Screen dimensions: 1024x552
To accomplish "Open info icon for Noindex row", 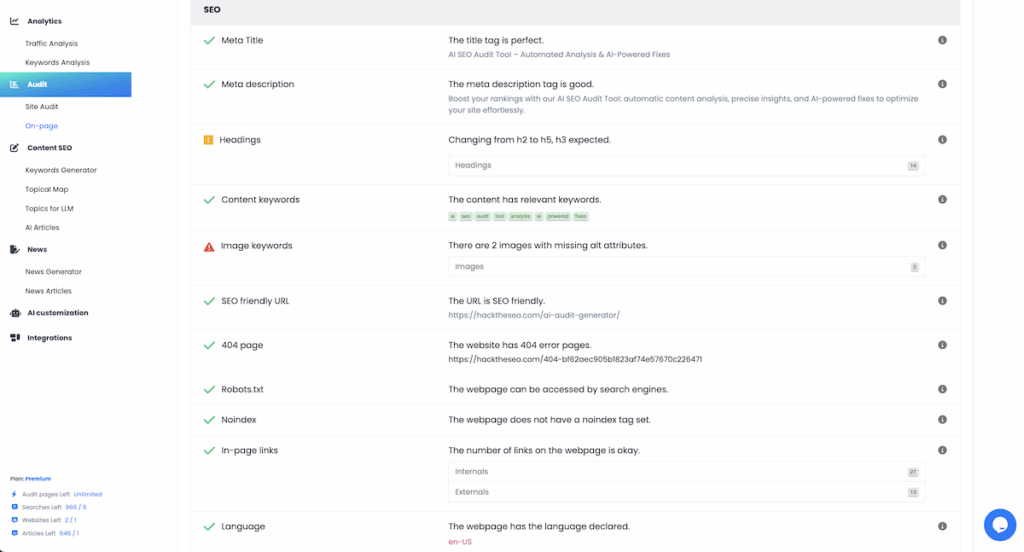I will [x=942, y=420].
